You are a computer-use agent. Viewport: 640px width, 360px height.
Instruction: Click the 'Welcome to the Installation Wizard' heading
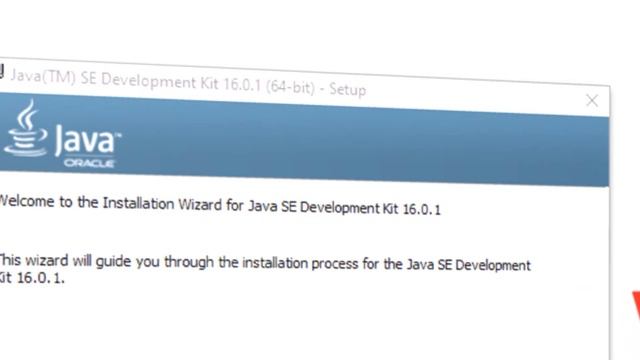pos(220,205)
